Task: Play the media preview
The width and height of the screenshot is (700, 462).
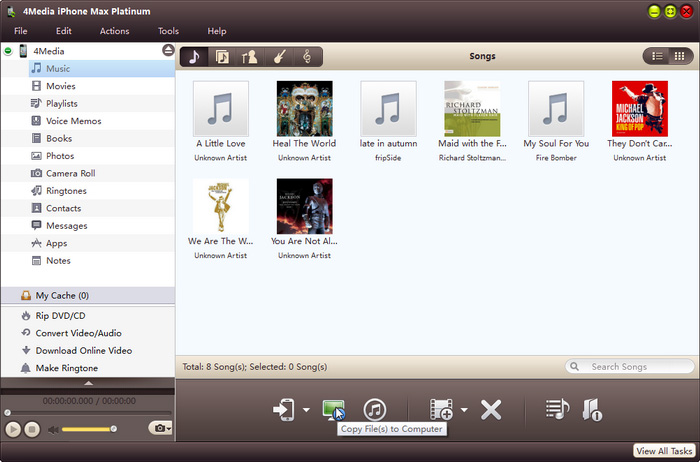Action: click(x=12, y=429)
